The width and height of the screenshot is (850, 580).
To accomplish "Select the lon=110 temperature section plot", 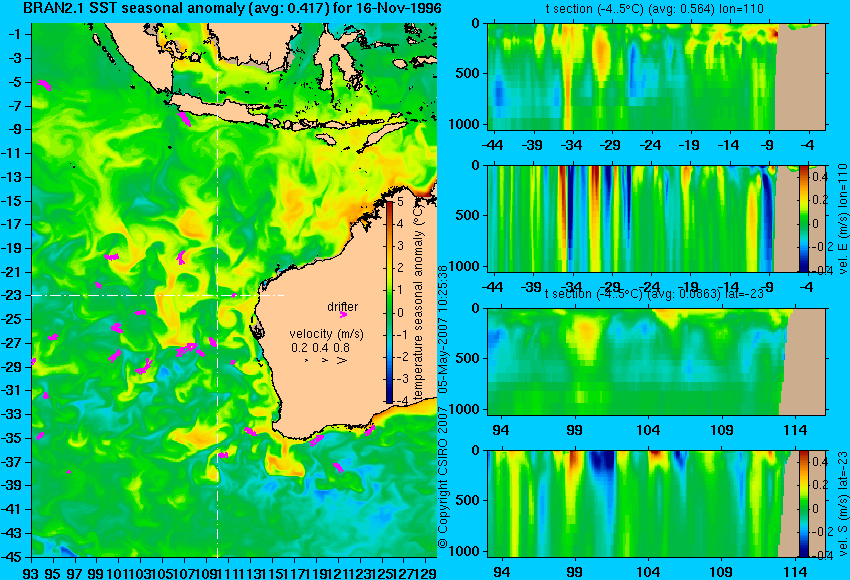I will pos(656,76).
